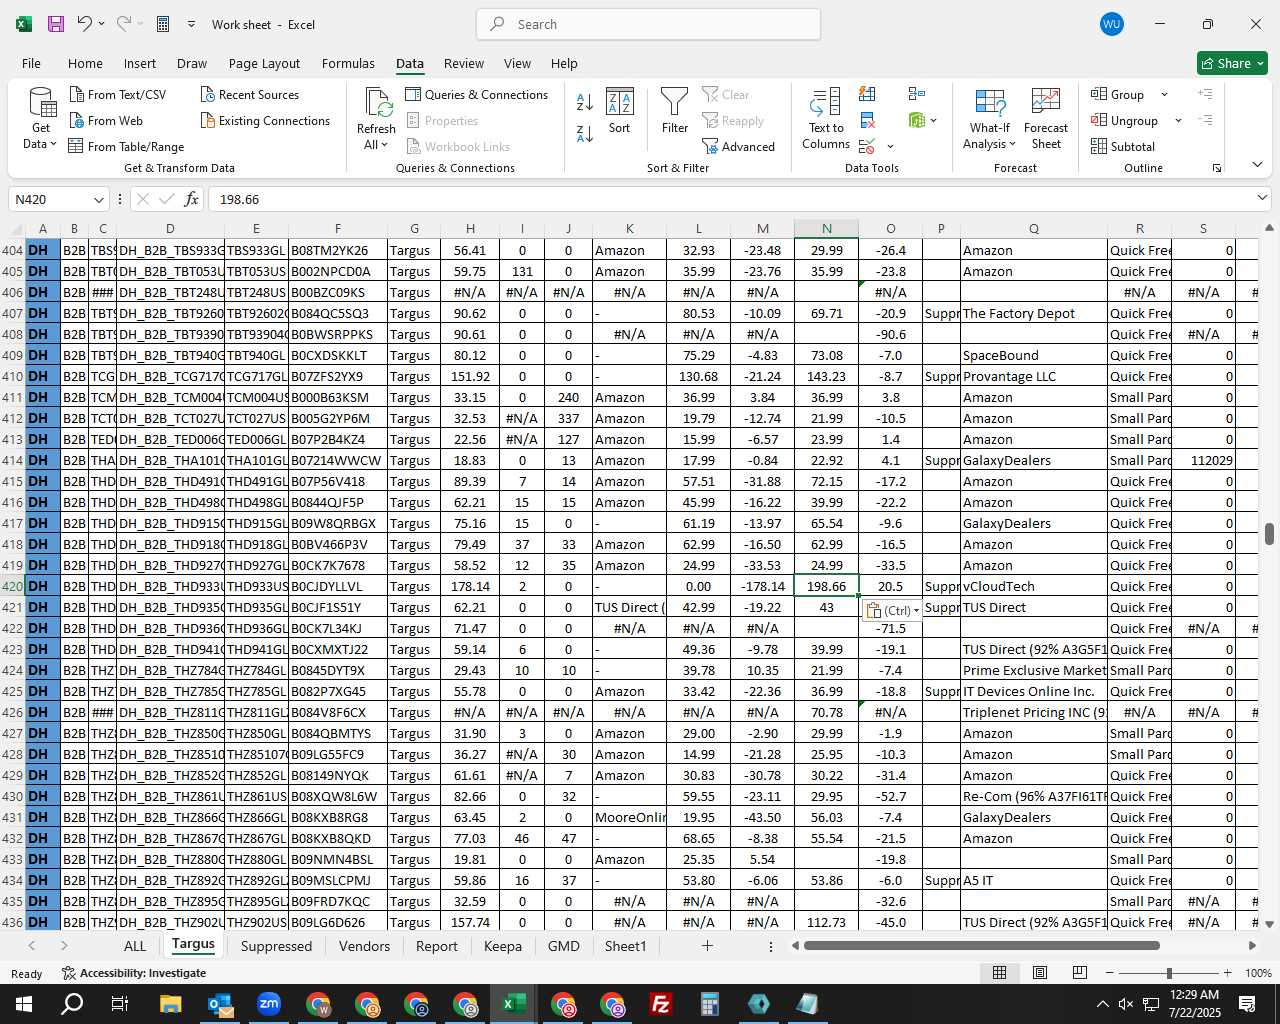Open Recent Sources
Viewport: 1280px width, 1024px height.
click(x=250, y=94)
